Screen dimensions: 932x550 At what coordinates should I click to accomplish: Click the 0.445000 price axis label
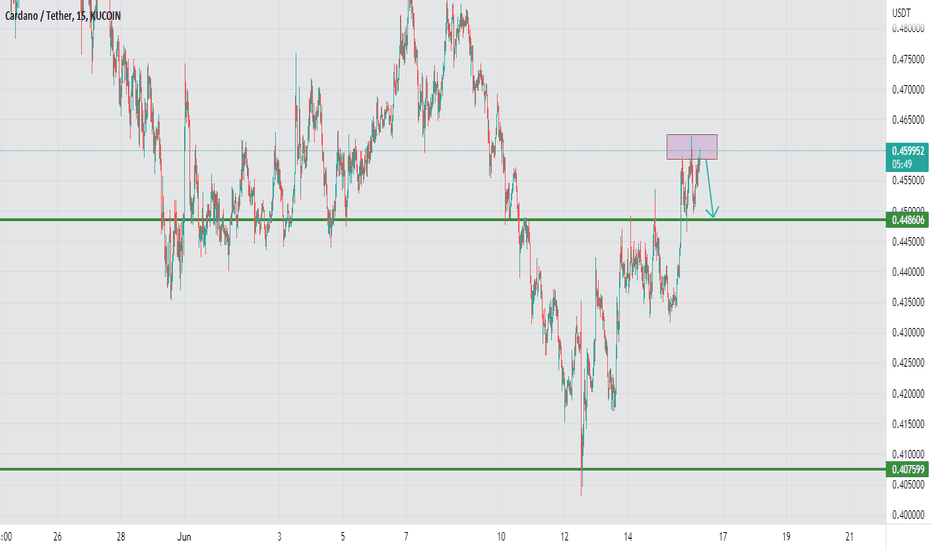point(908,242)
